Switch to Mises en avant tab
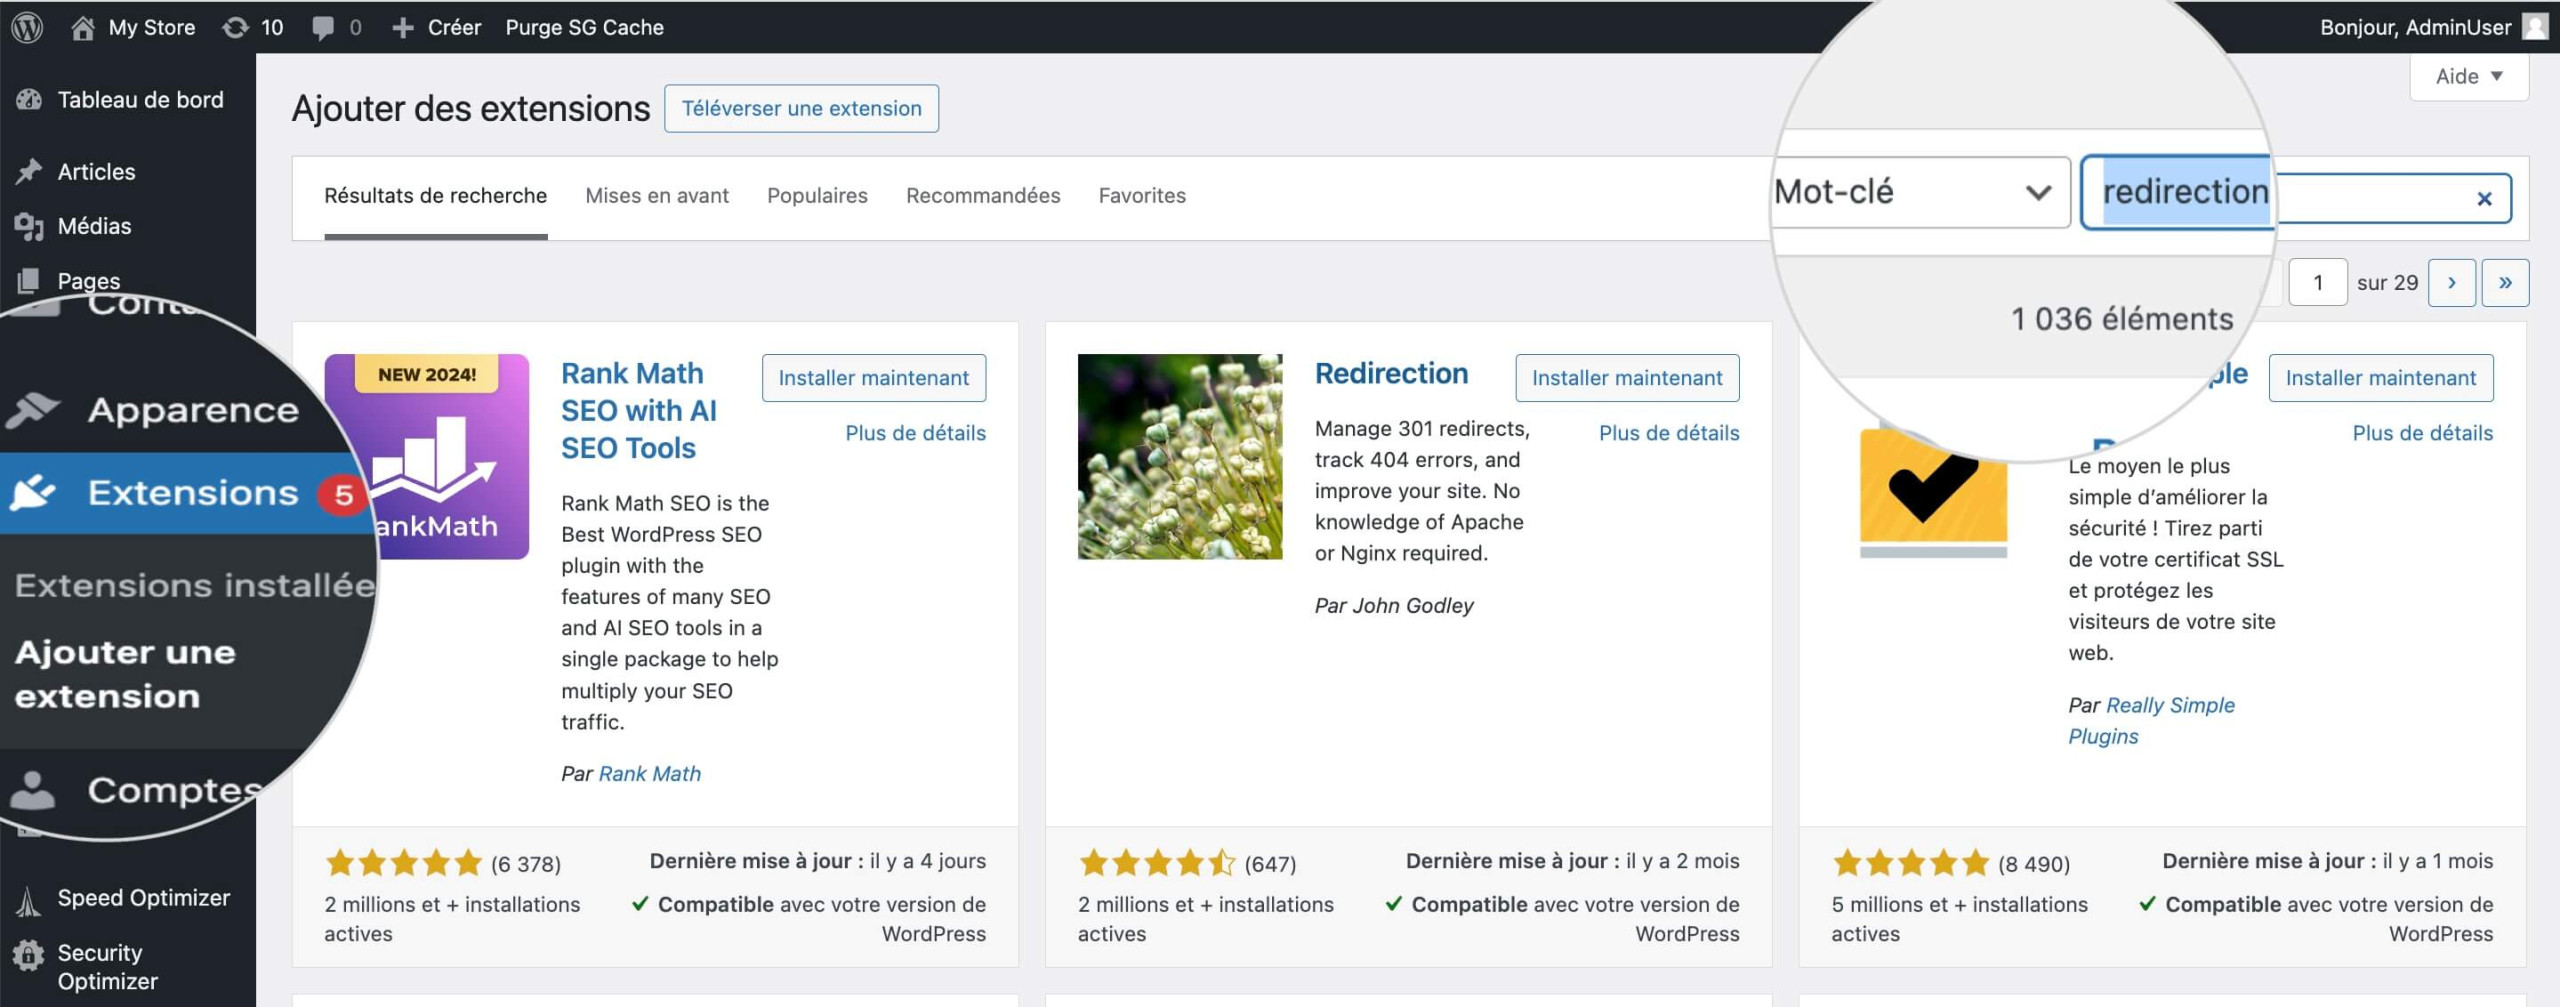2560x1007 pixels. click(x=657, y=196)
